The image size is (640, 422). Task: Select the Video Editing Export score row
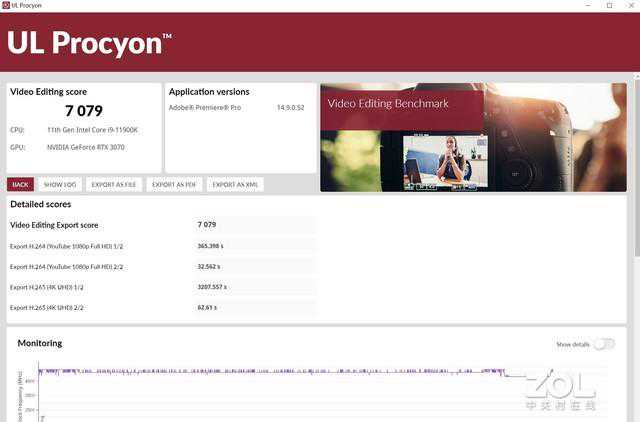click(x=160, y=225)
